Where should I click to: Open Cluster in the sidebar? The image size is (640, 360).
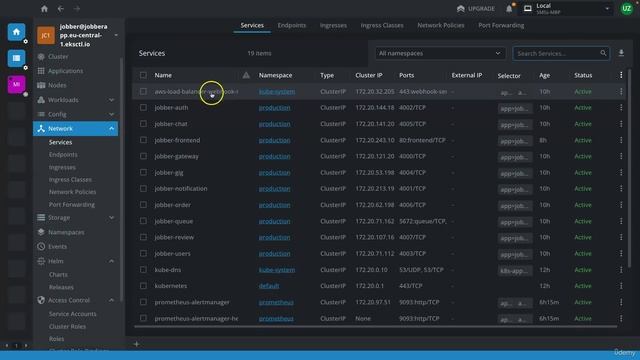coord(58,56)
